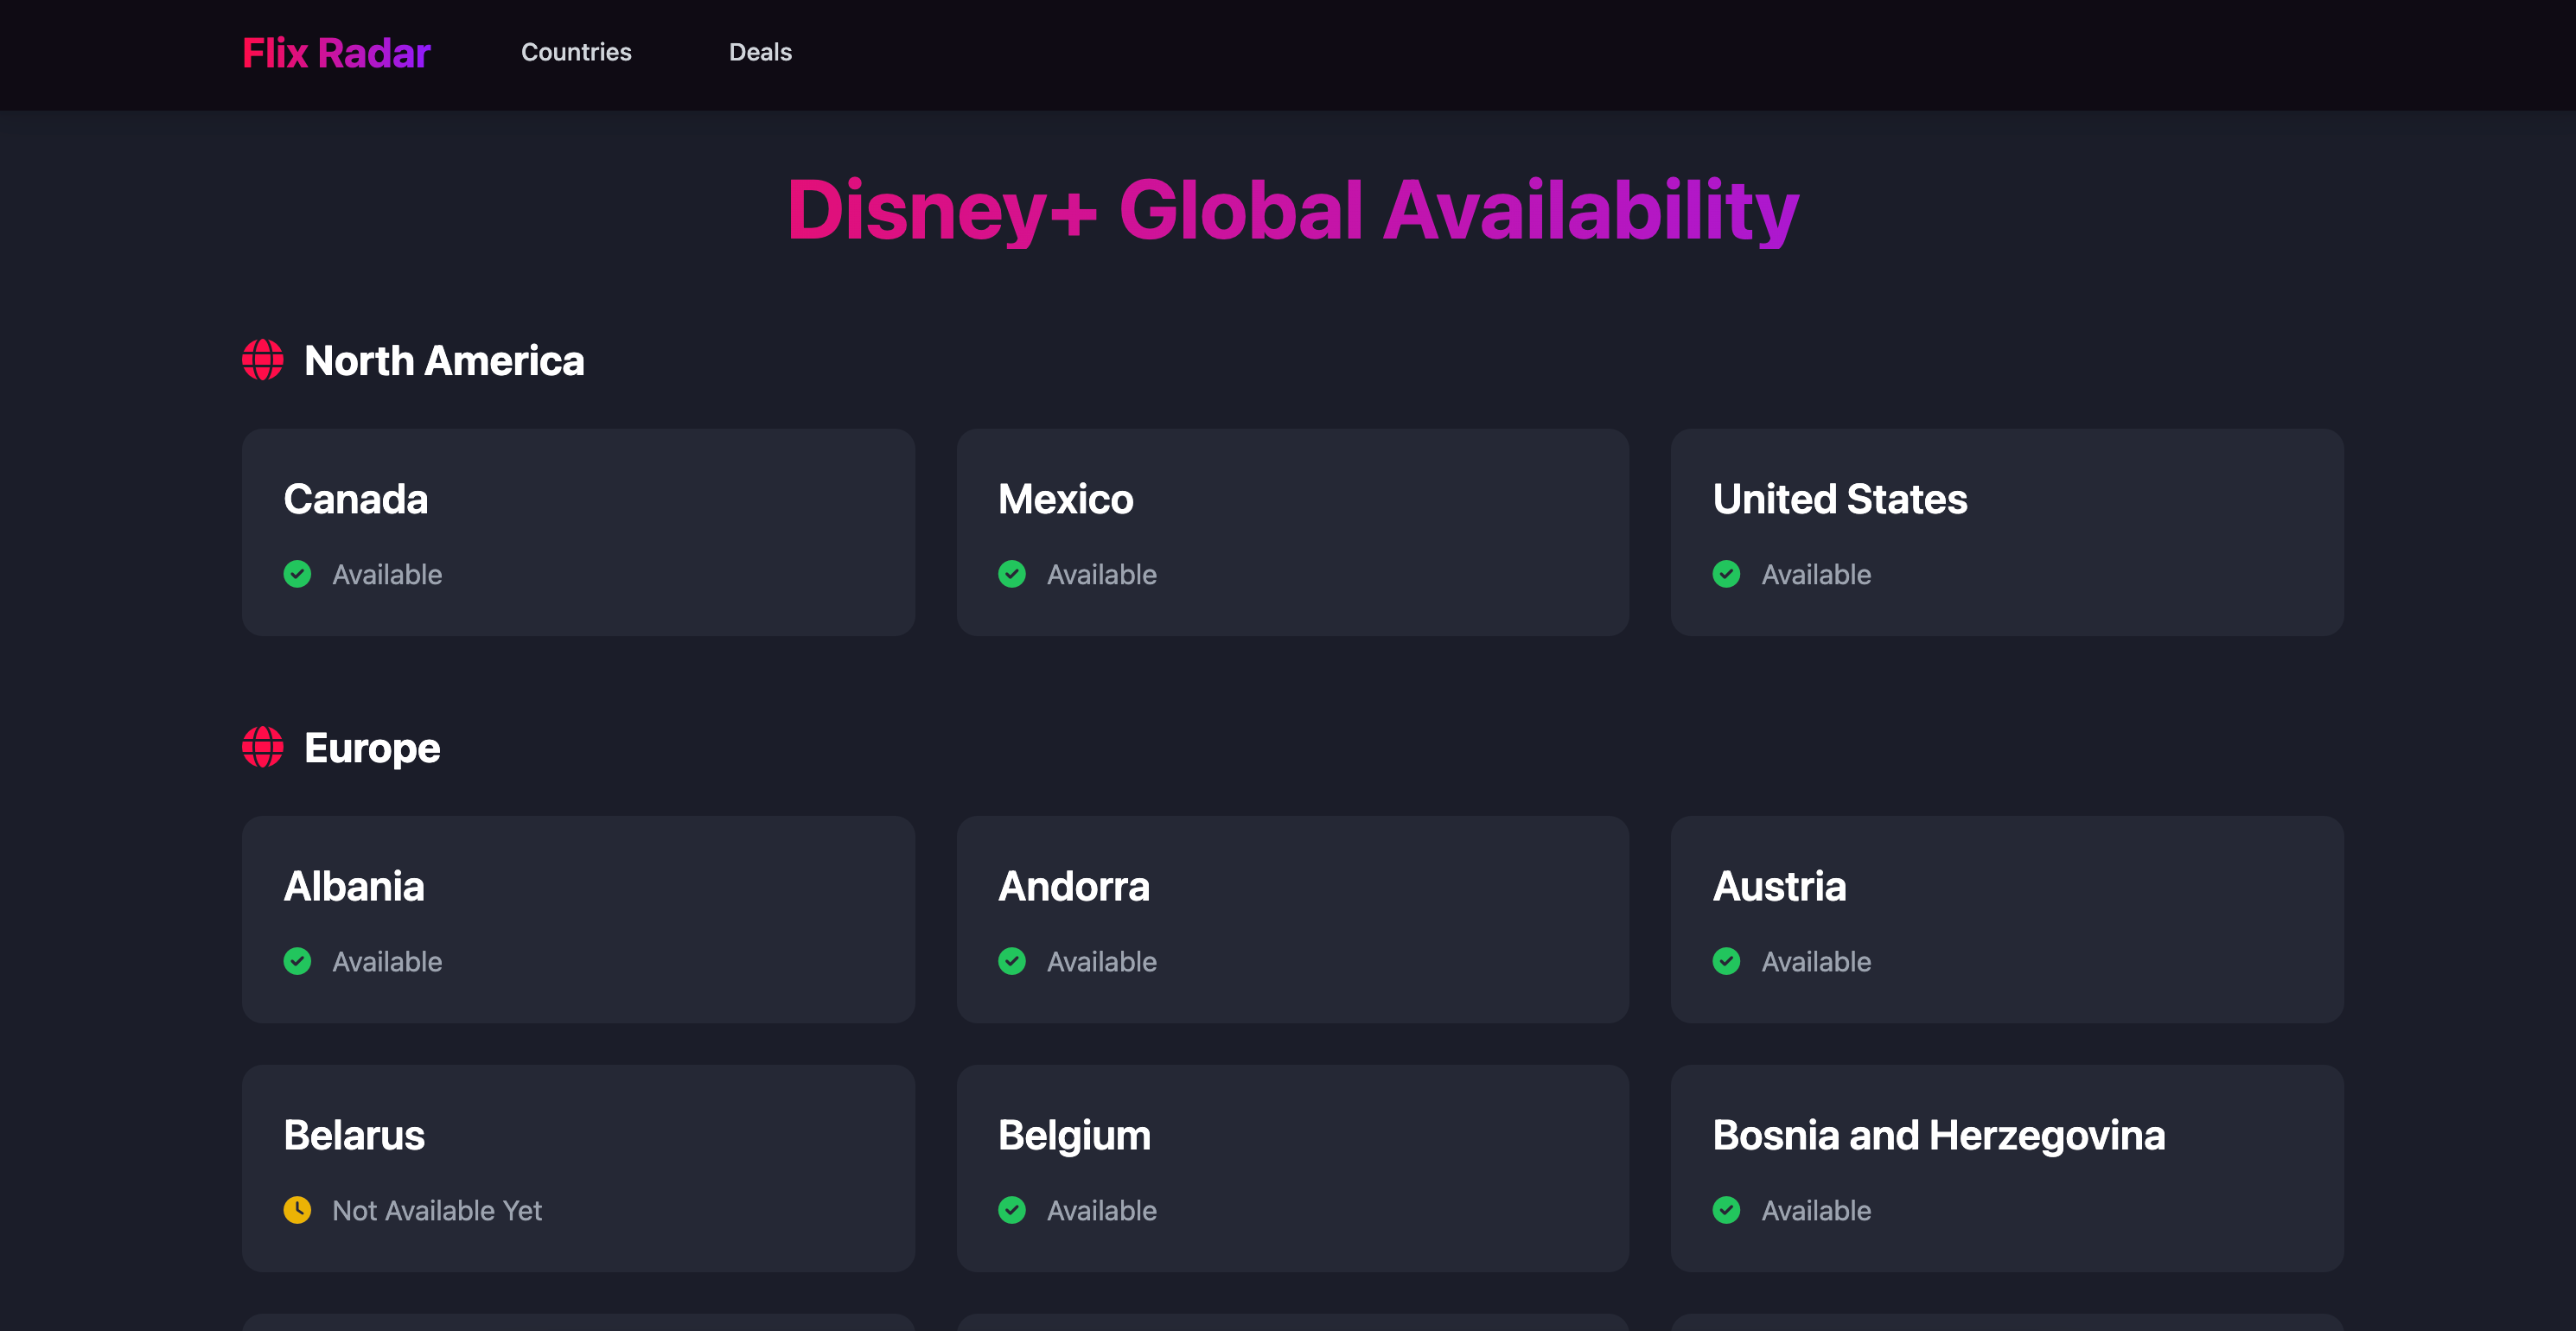
Task: Click Austria's green available checkmark icon
Action: pyautogui.click(x=1727, y=961)
